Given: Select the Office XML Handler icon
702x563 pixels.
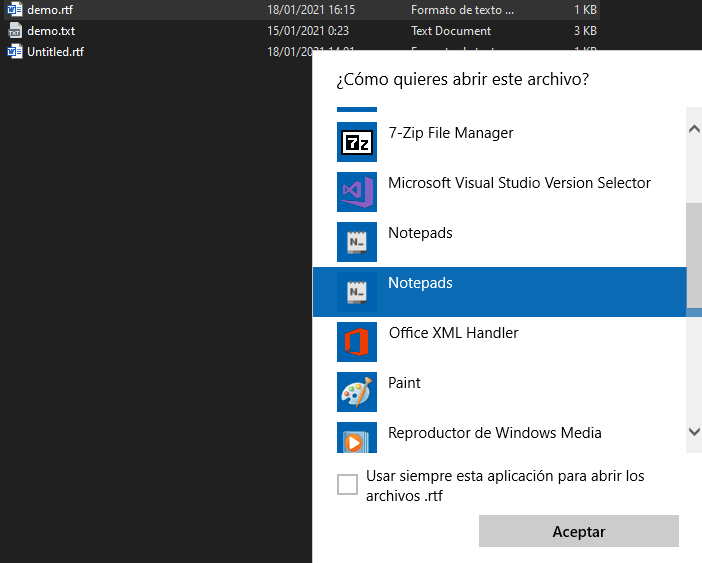Looking at the screenshot, I should tap(357, 342).
